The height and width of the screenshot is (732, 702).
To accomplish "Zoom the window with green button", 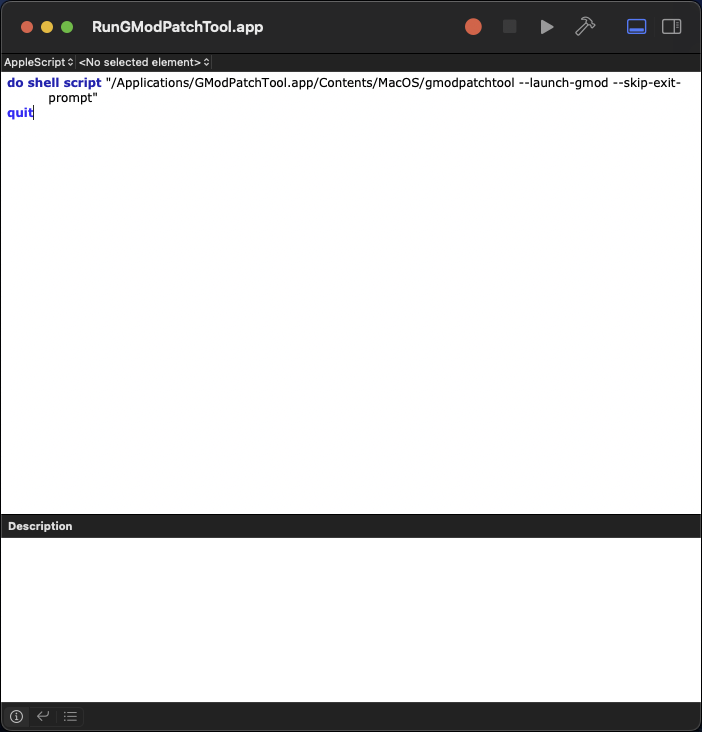I will pos(67,27).
